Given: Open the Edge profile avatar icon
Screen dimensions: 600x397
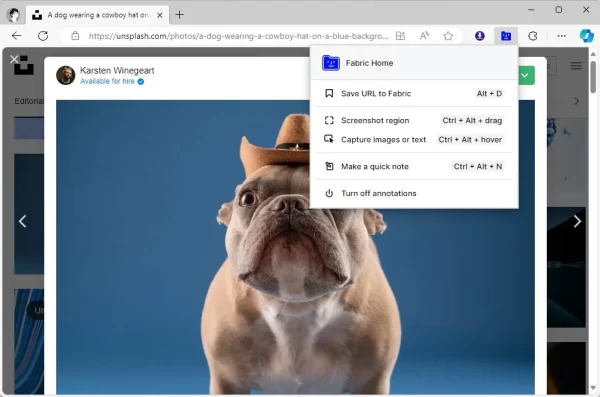Looking at the screenshot, I should pyautogui.click(x=14, y=15).
